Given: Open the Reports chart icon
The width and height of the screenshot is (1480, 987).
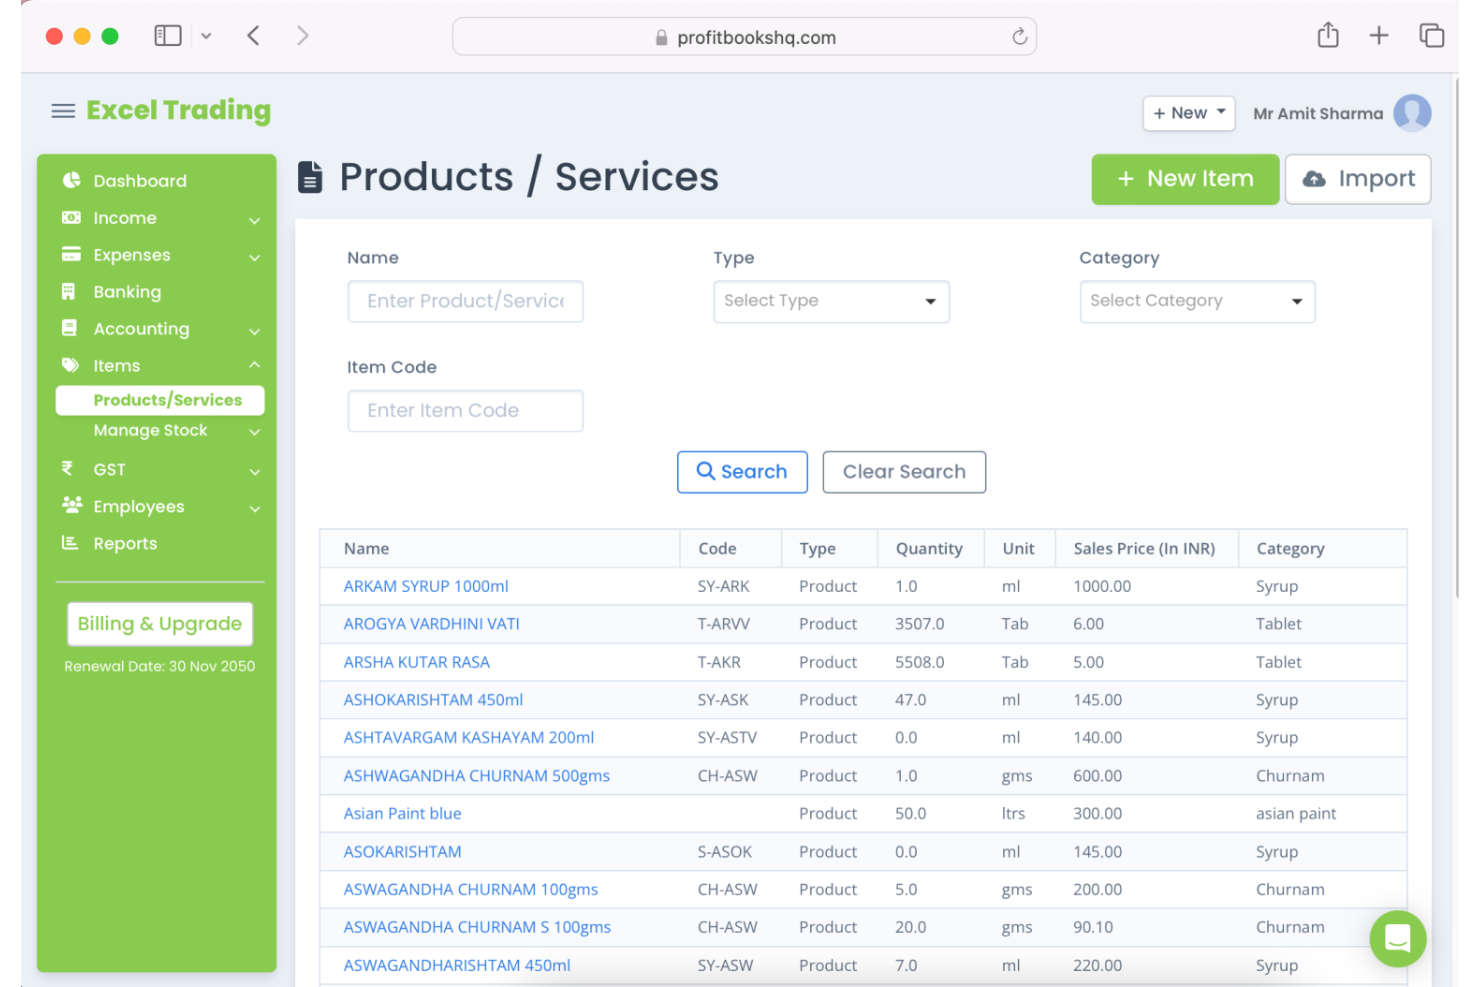Looking at the screenshot, I should (x=71, y=543).
